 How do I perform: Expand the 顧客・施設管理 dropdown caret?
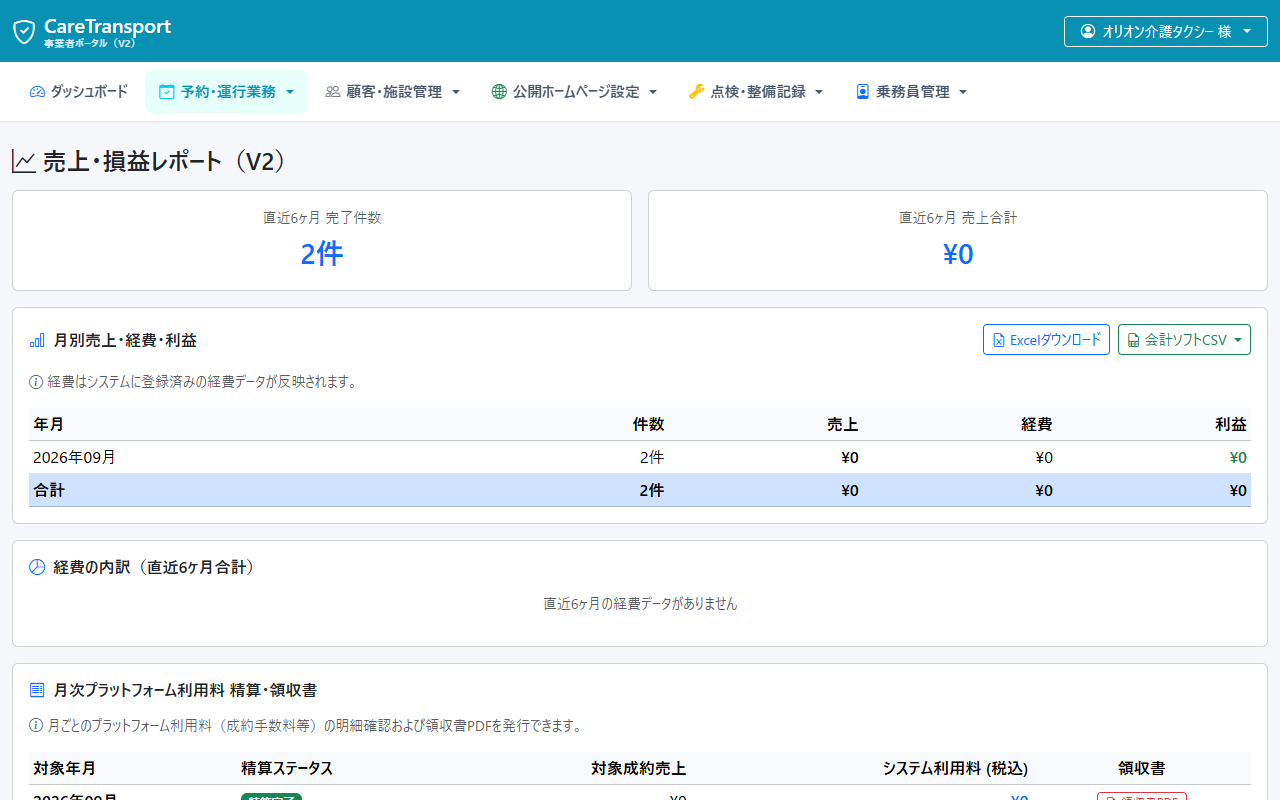coord(456,92)
